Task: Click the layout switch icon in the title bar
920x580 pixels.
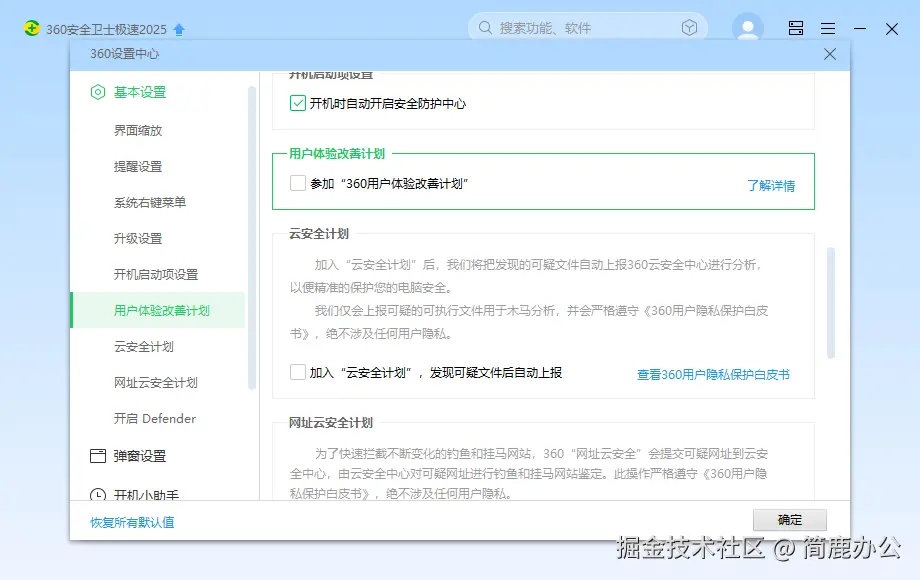Action: (x=796, y=28)
